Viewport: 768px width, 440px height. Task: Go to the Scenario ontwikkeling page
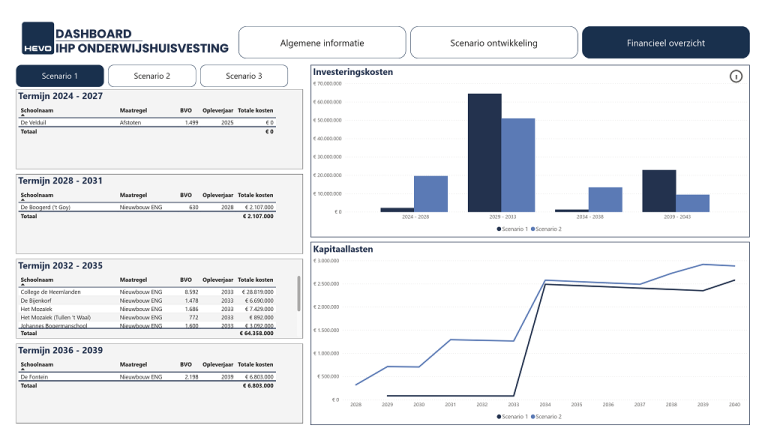494,43
